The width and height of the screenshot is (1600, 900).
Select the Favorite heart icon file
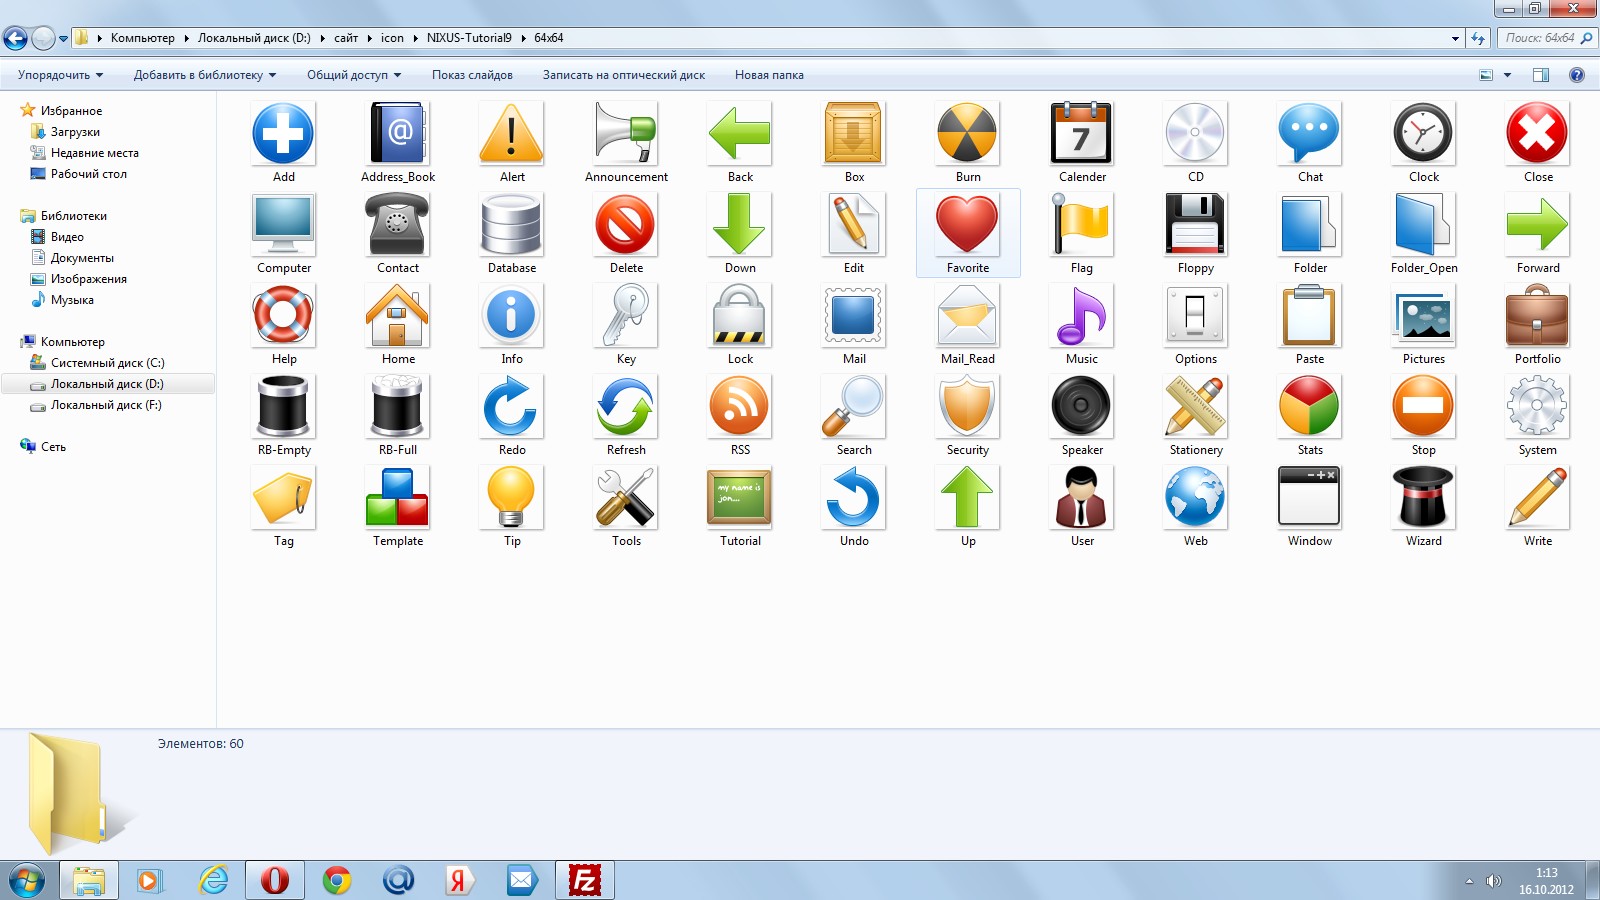coord(968,234)
